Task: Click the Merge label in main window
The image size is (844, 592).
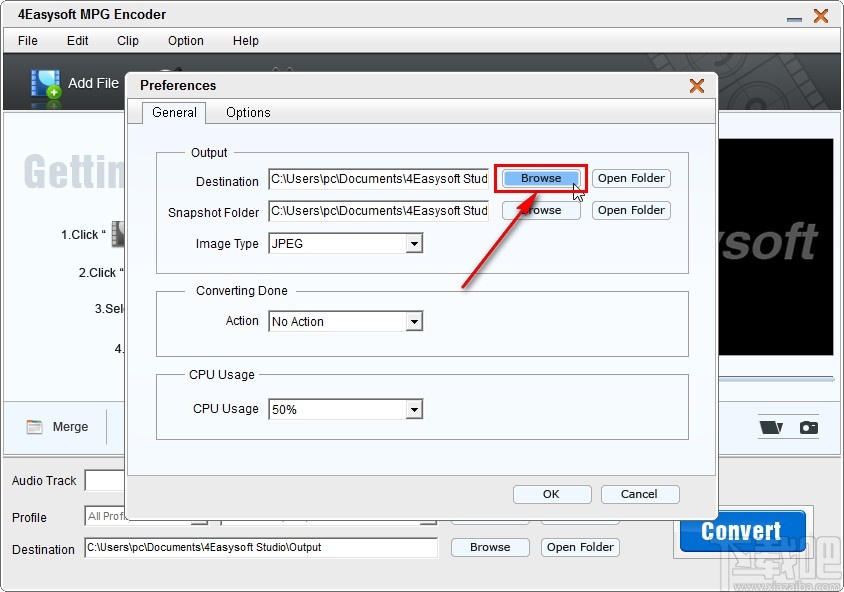Action: click(x=70, y=427)
